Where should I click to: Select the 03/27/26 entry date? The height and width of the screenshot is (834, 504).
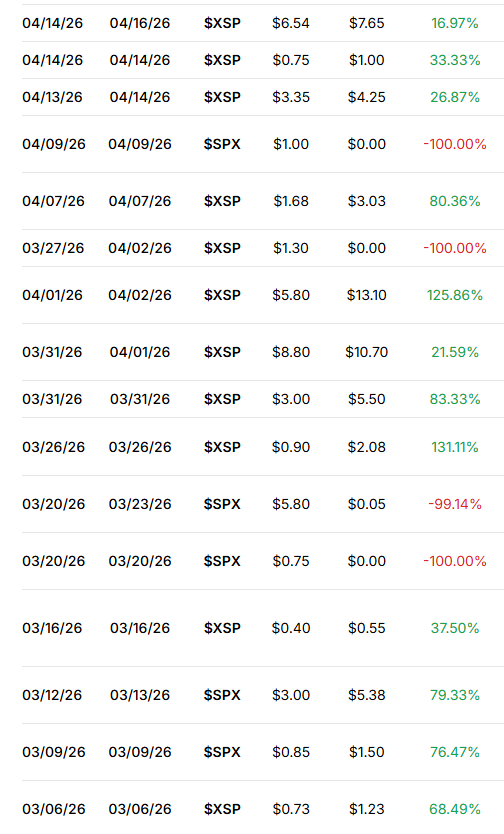53,248
